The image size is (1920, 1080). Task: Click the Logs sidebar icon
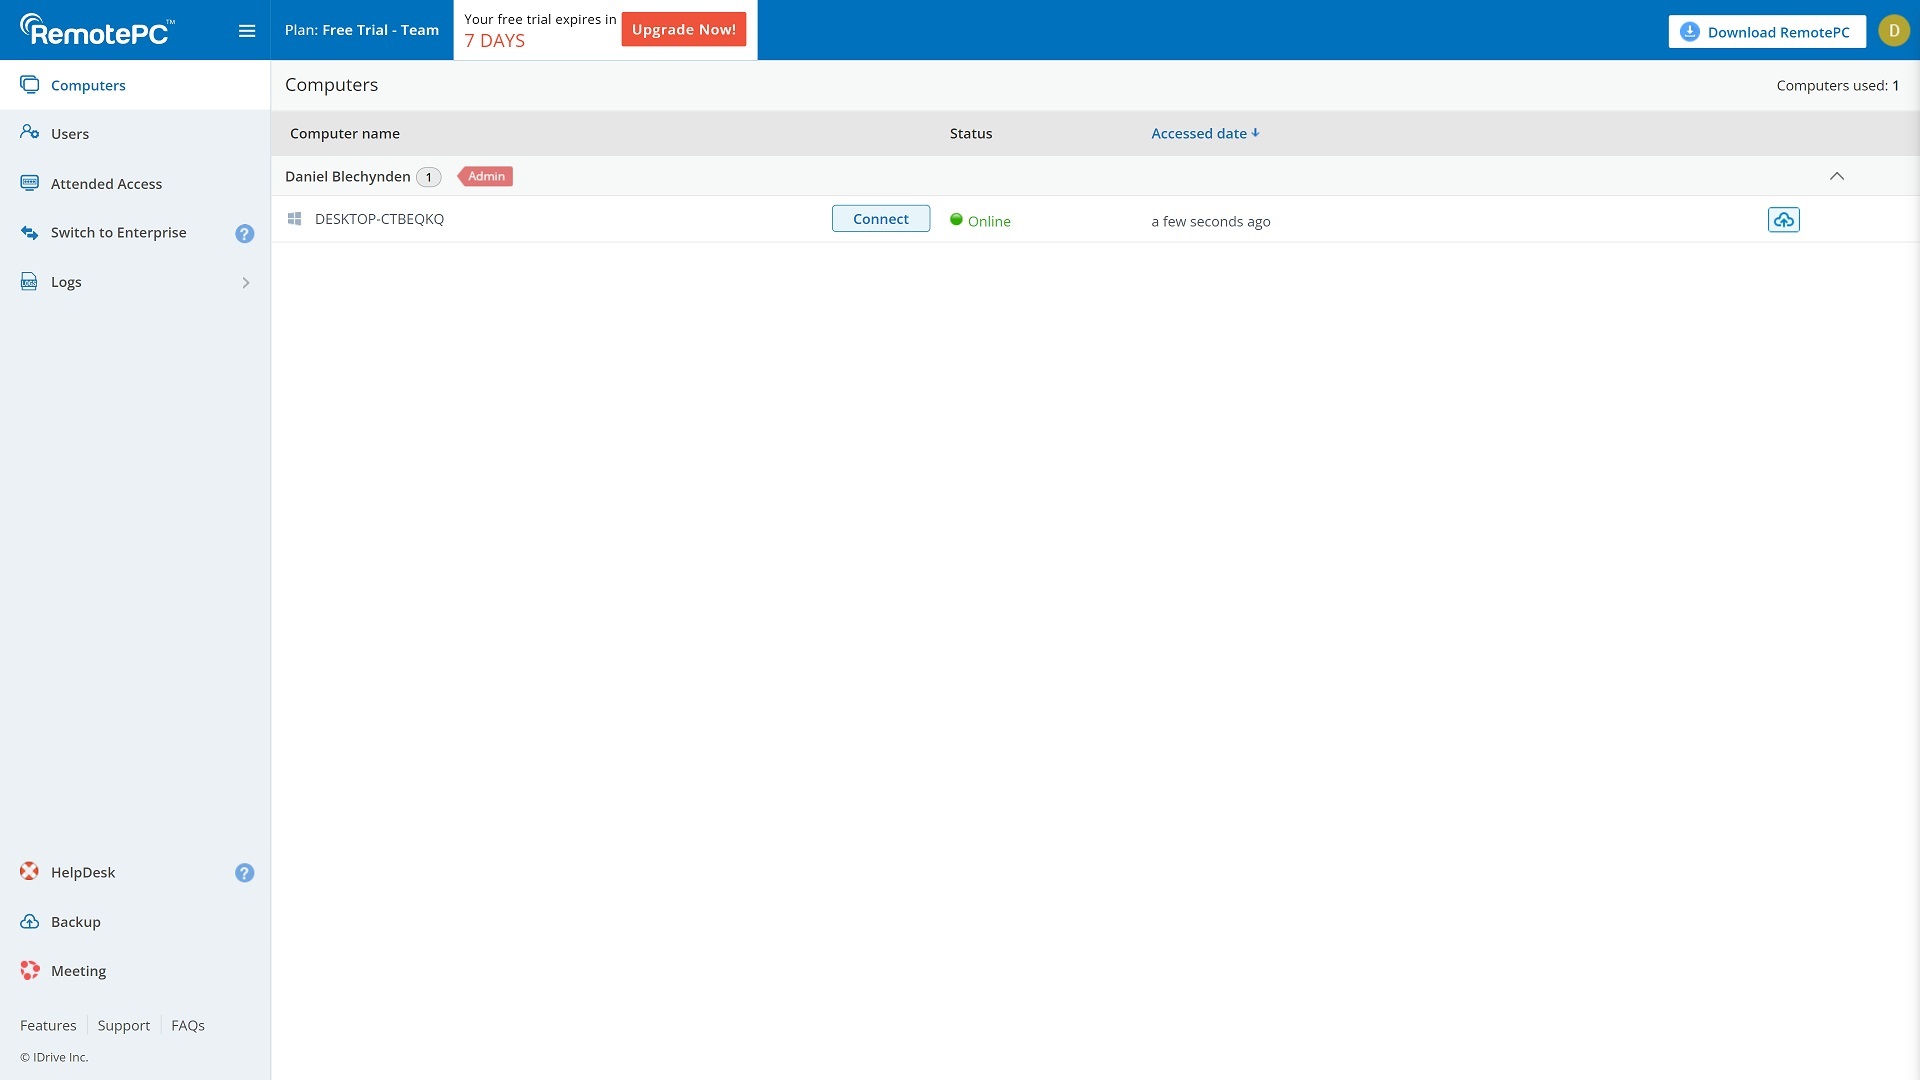tap(29, 281)
